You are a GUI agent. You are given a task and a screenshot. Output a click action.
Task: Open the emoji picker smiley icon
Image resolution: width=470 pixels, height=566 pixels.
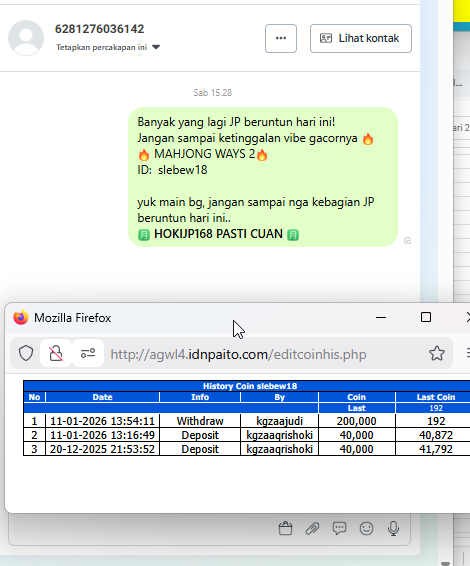366,528
